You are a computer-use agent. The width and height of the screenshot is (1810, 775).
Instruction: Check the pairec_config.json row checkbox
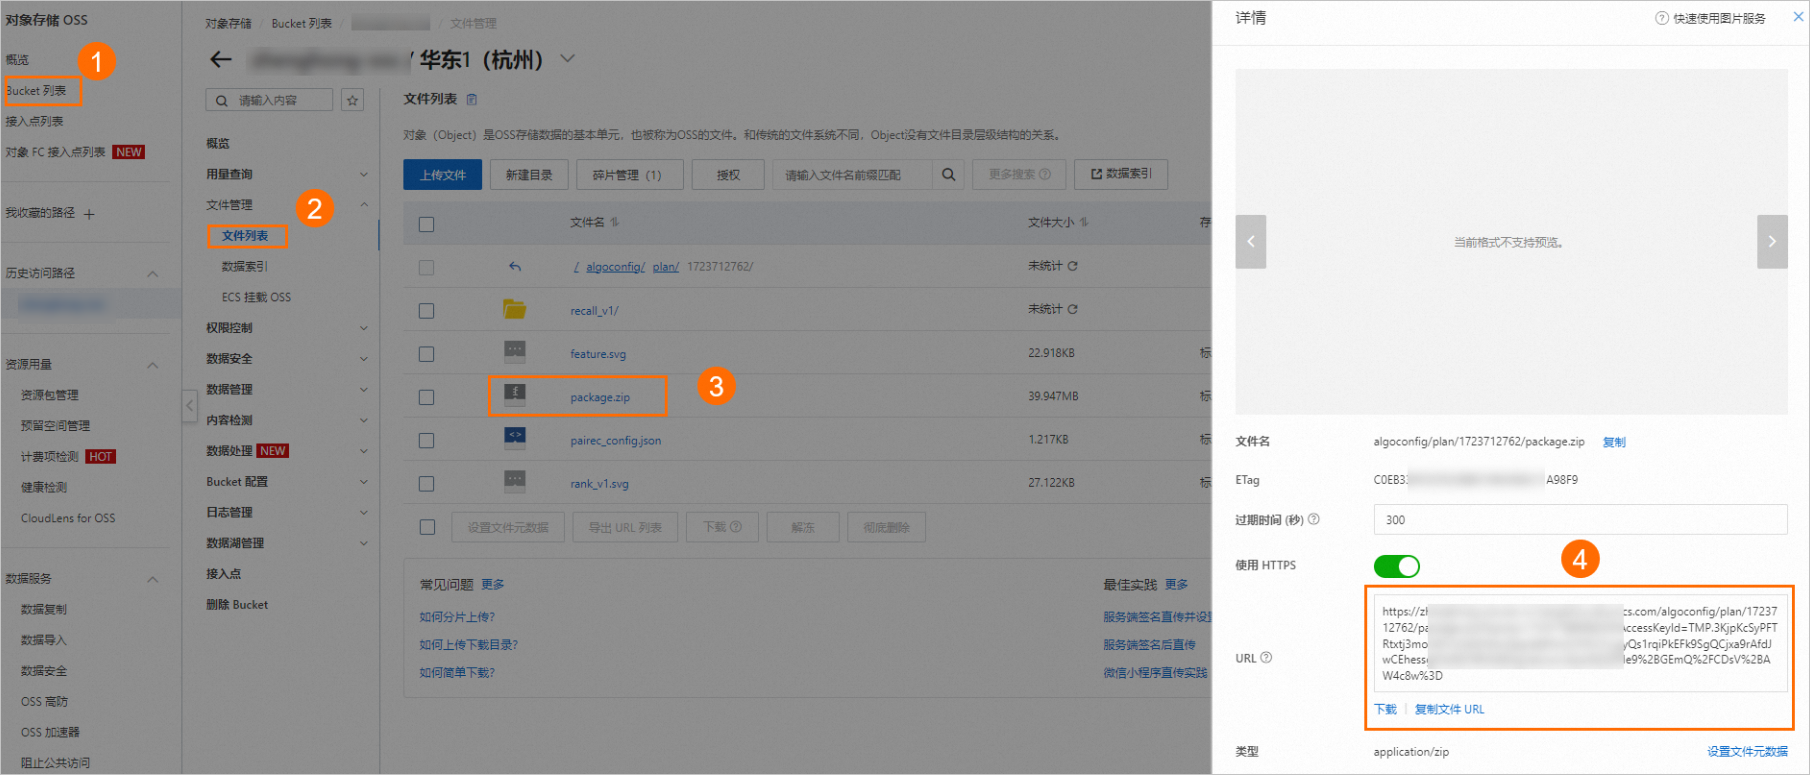426,440
